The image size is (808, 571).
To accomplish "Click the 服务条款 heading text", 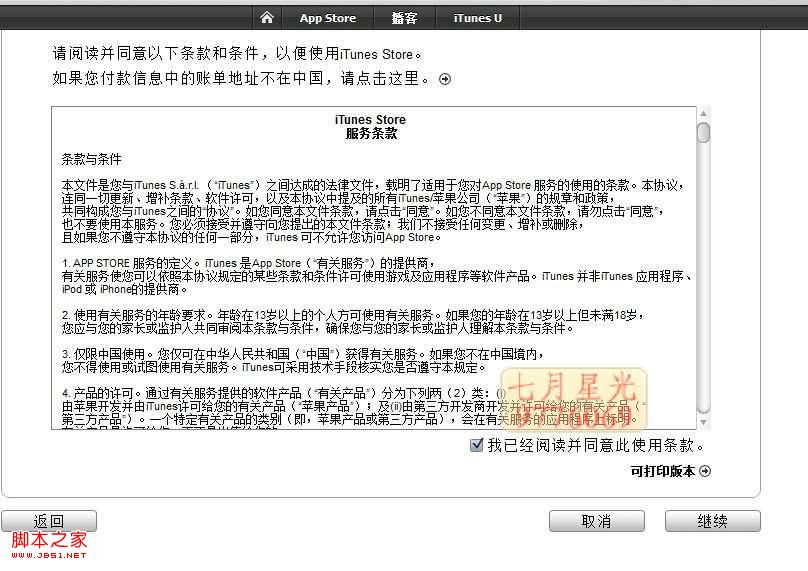I will (371, 133).
